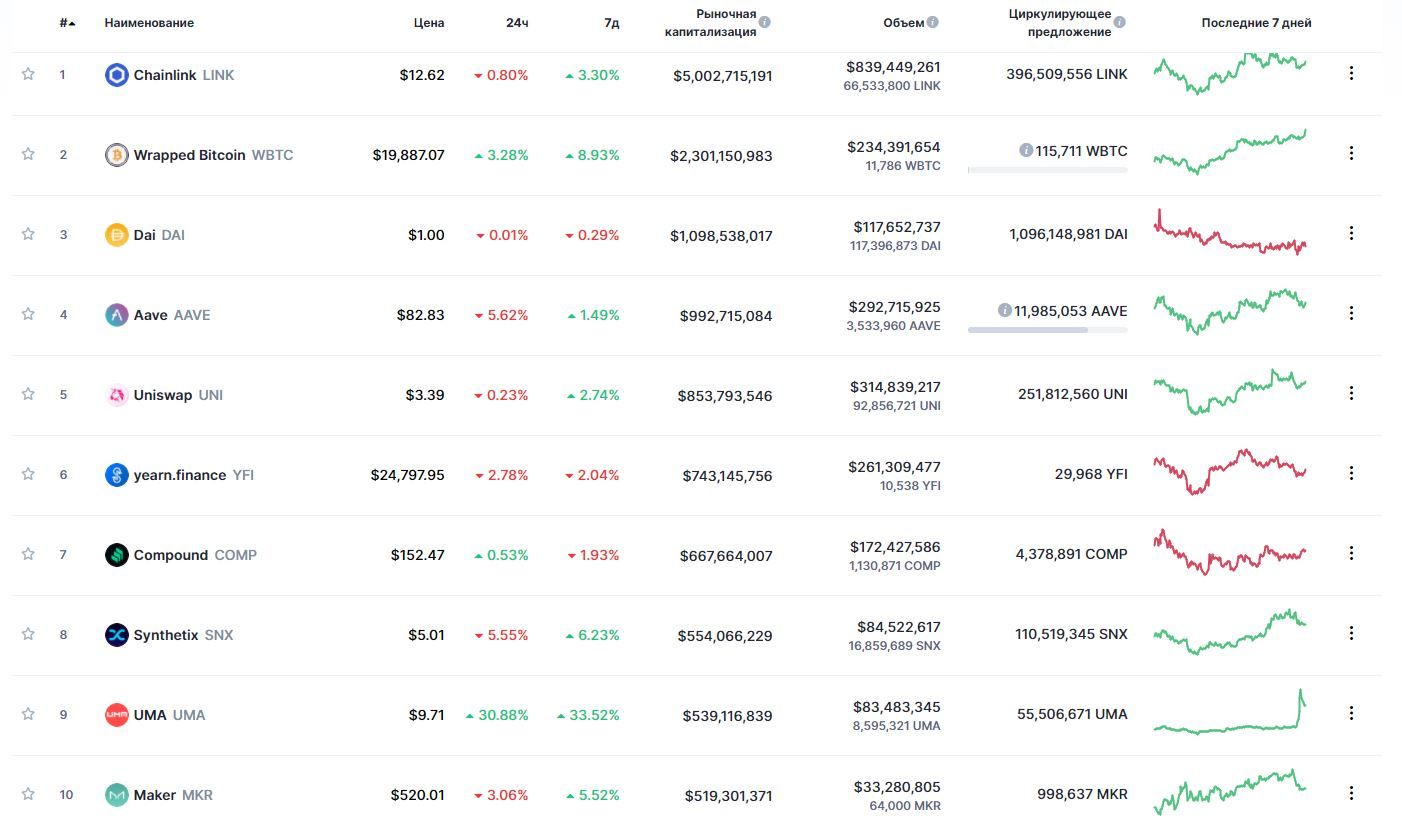1402x829 pixels.
Task: Click the Chainlink coin logo
Action: click(117, 75)
